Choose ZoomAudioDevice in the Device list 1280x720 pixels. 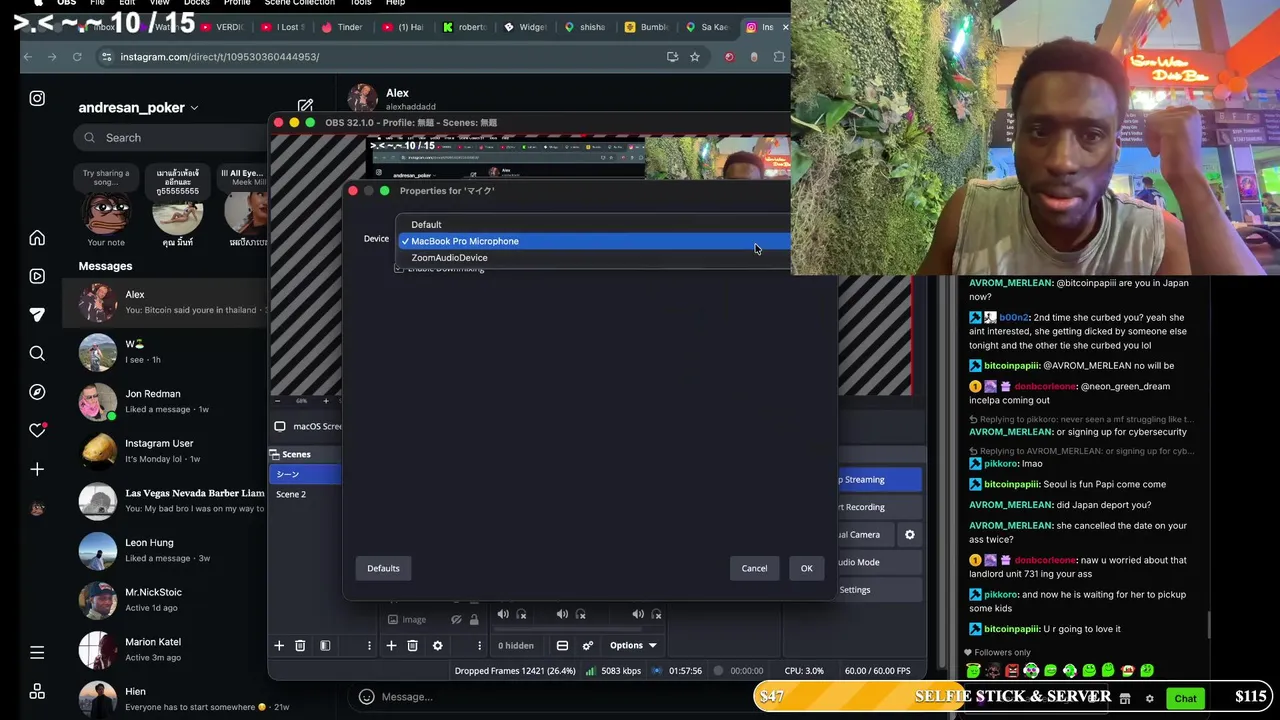pos(595,258)
